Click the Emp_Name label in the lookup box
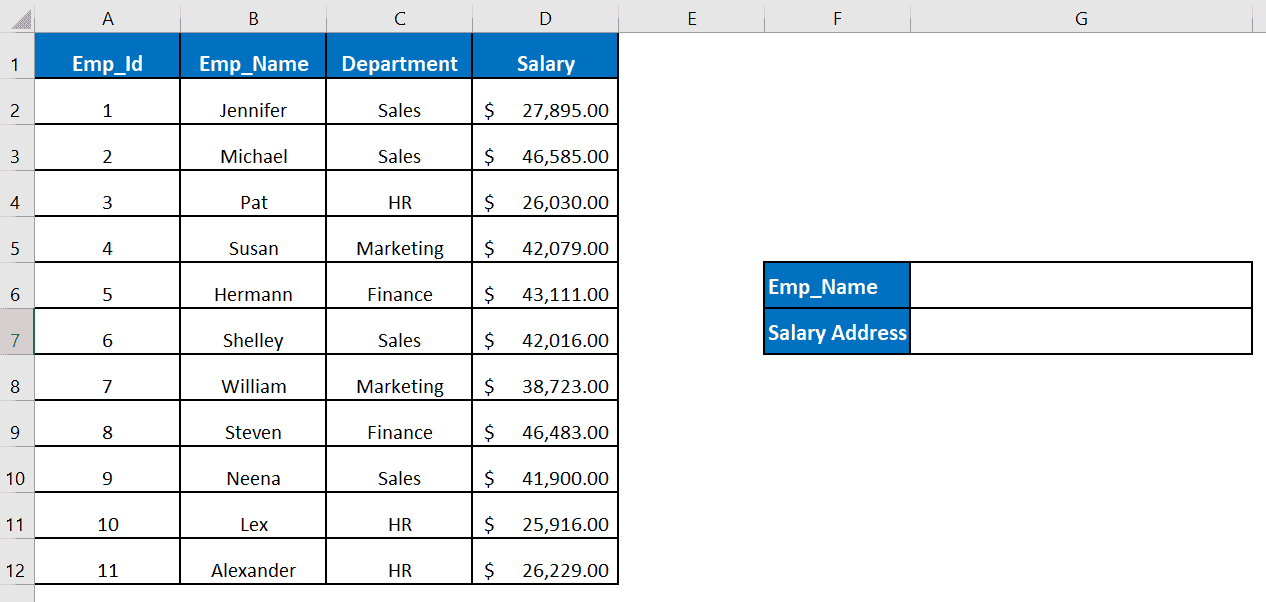The width and height of the screenshot is (1266, 602). 836,286
